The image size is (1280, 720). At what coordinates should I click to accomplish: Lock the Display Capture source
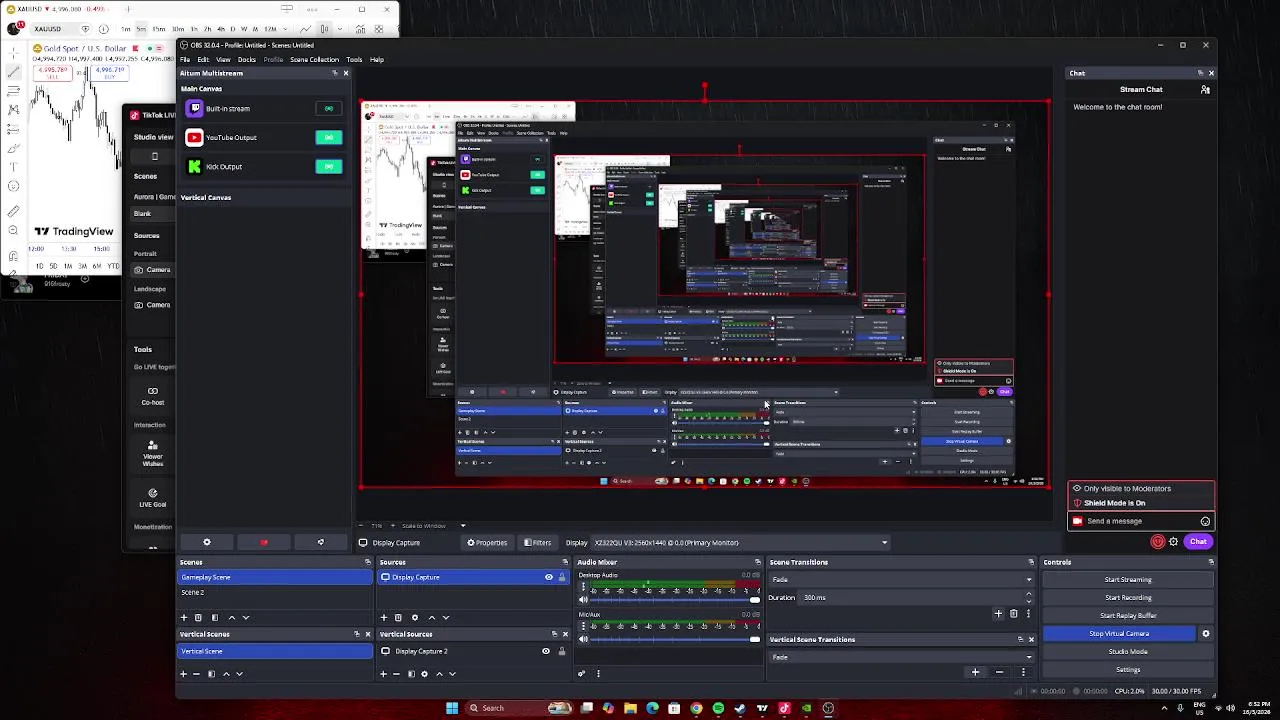click(x=562, y=577)
